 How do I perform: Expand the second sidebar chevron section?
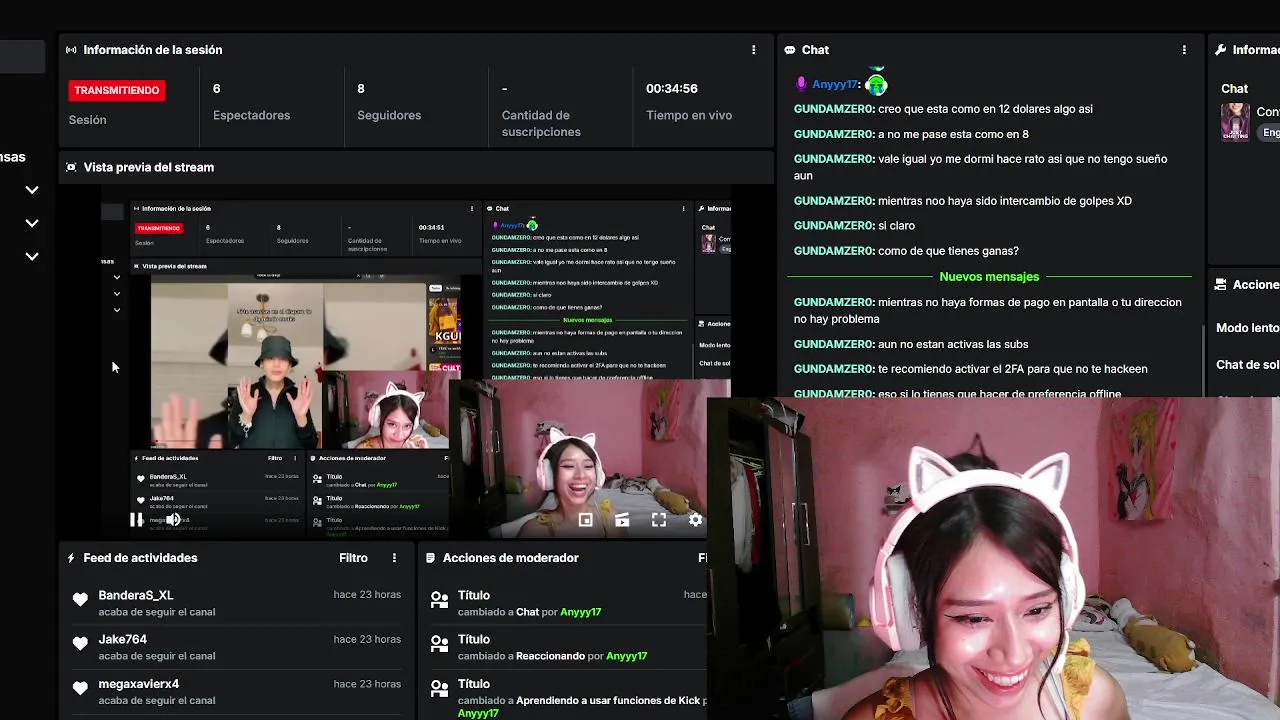click(32, 223)
